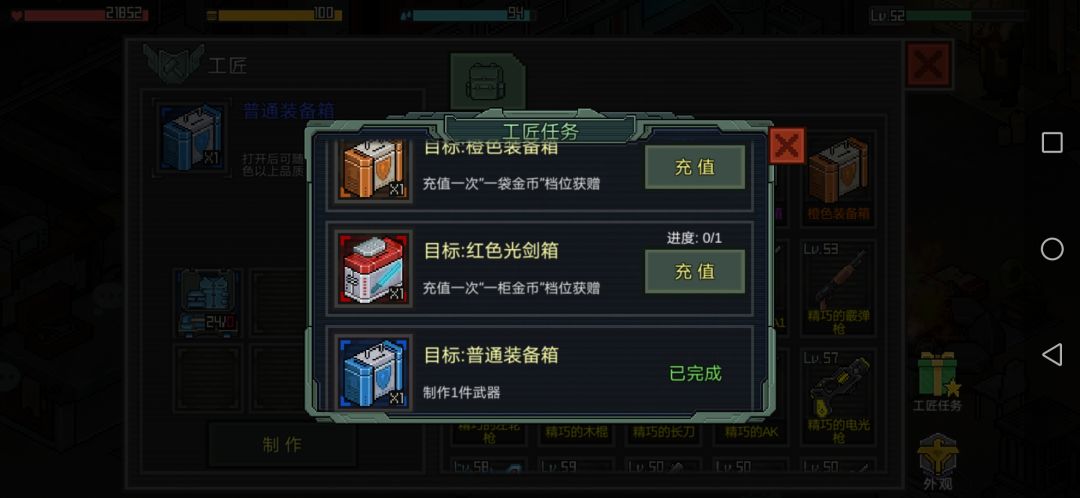Close the 工匠 craftsman window with X

click(928, 65)
